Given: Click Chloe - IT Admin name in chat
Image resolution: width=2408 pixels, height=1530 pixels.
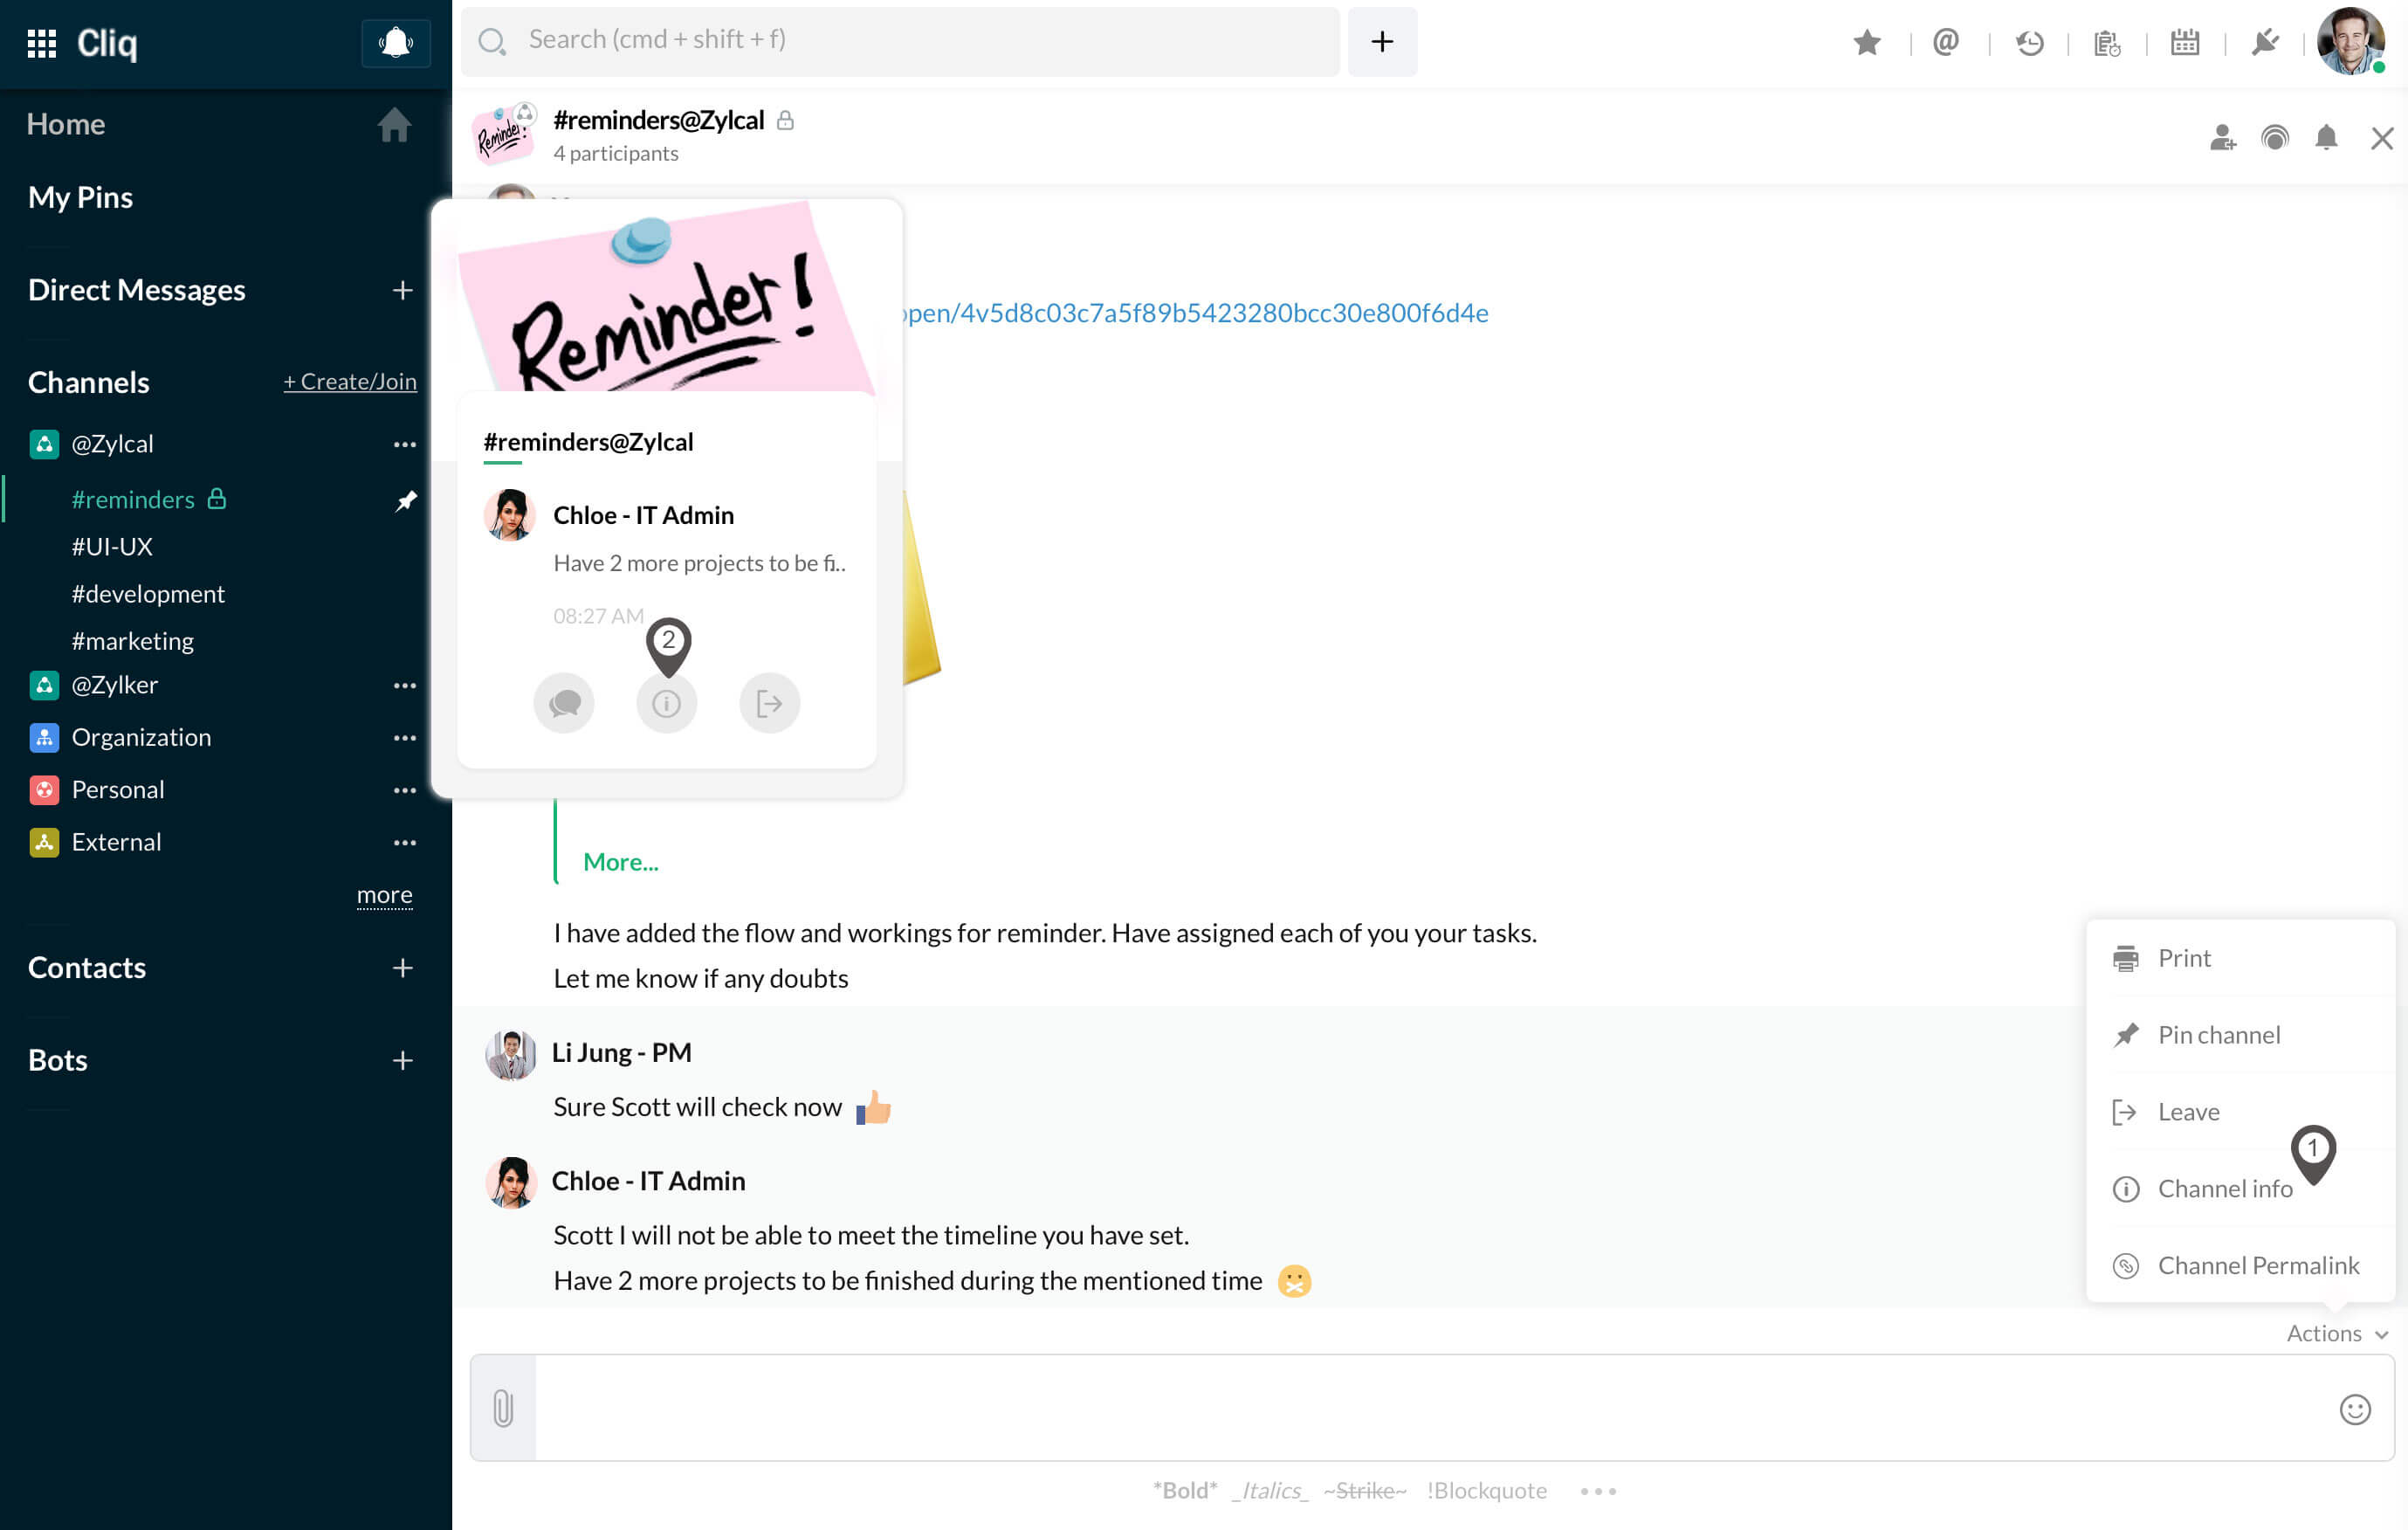Looking at the screenshot, I should tap(648, 1180).
